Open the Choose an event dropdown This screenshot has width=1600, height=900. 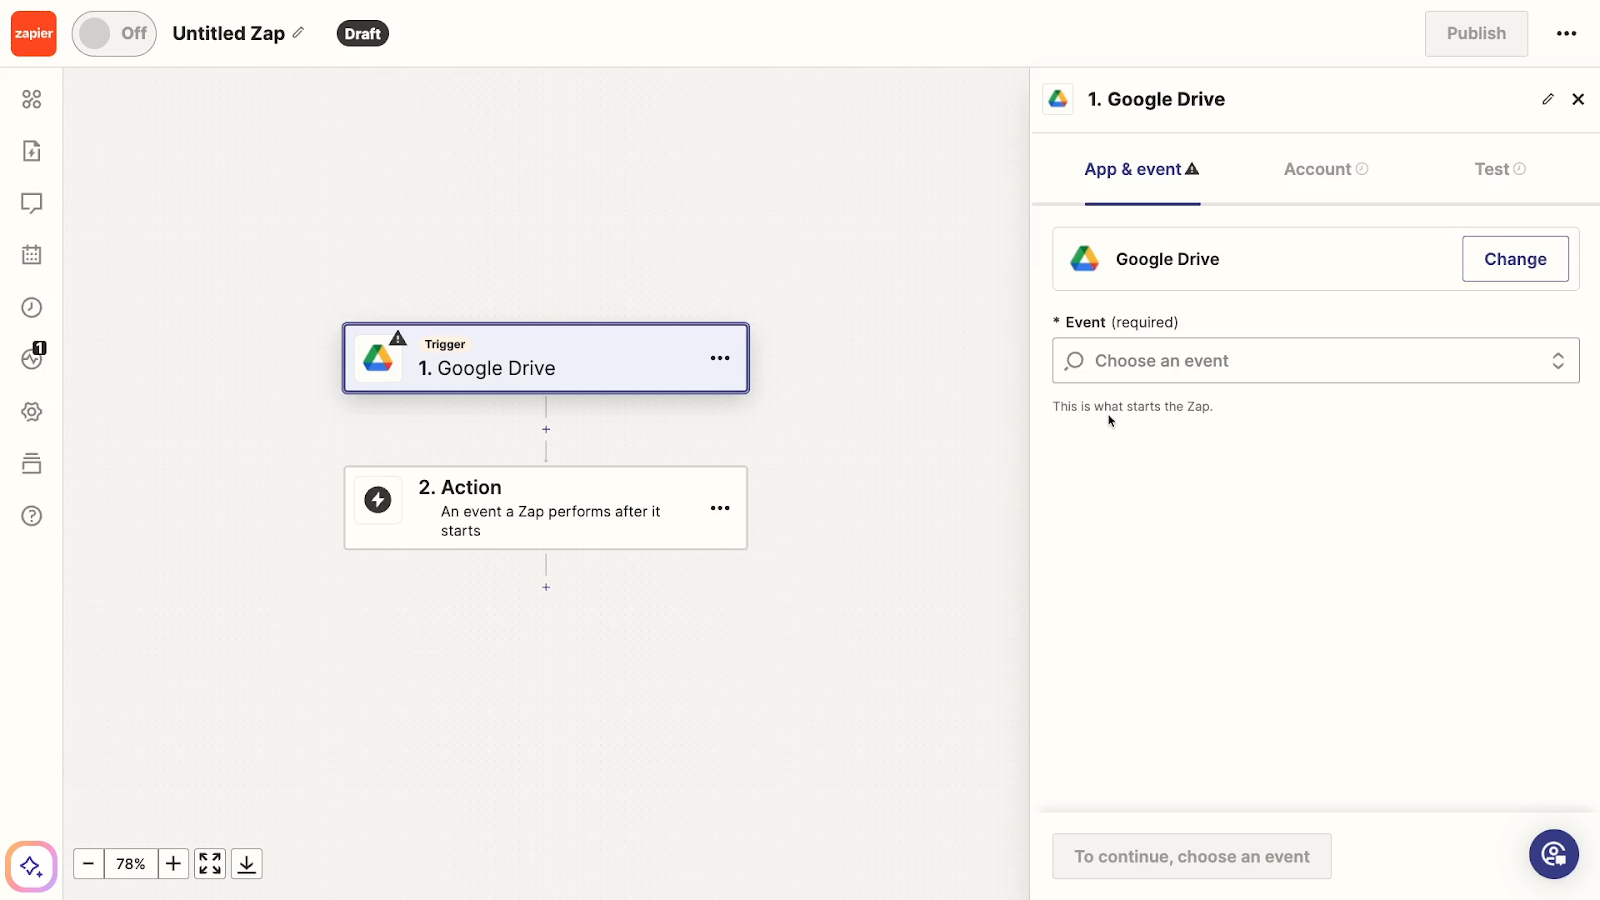pos(1316,360)
